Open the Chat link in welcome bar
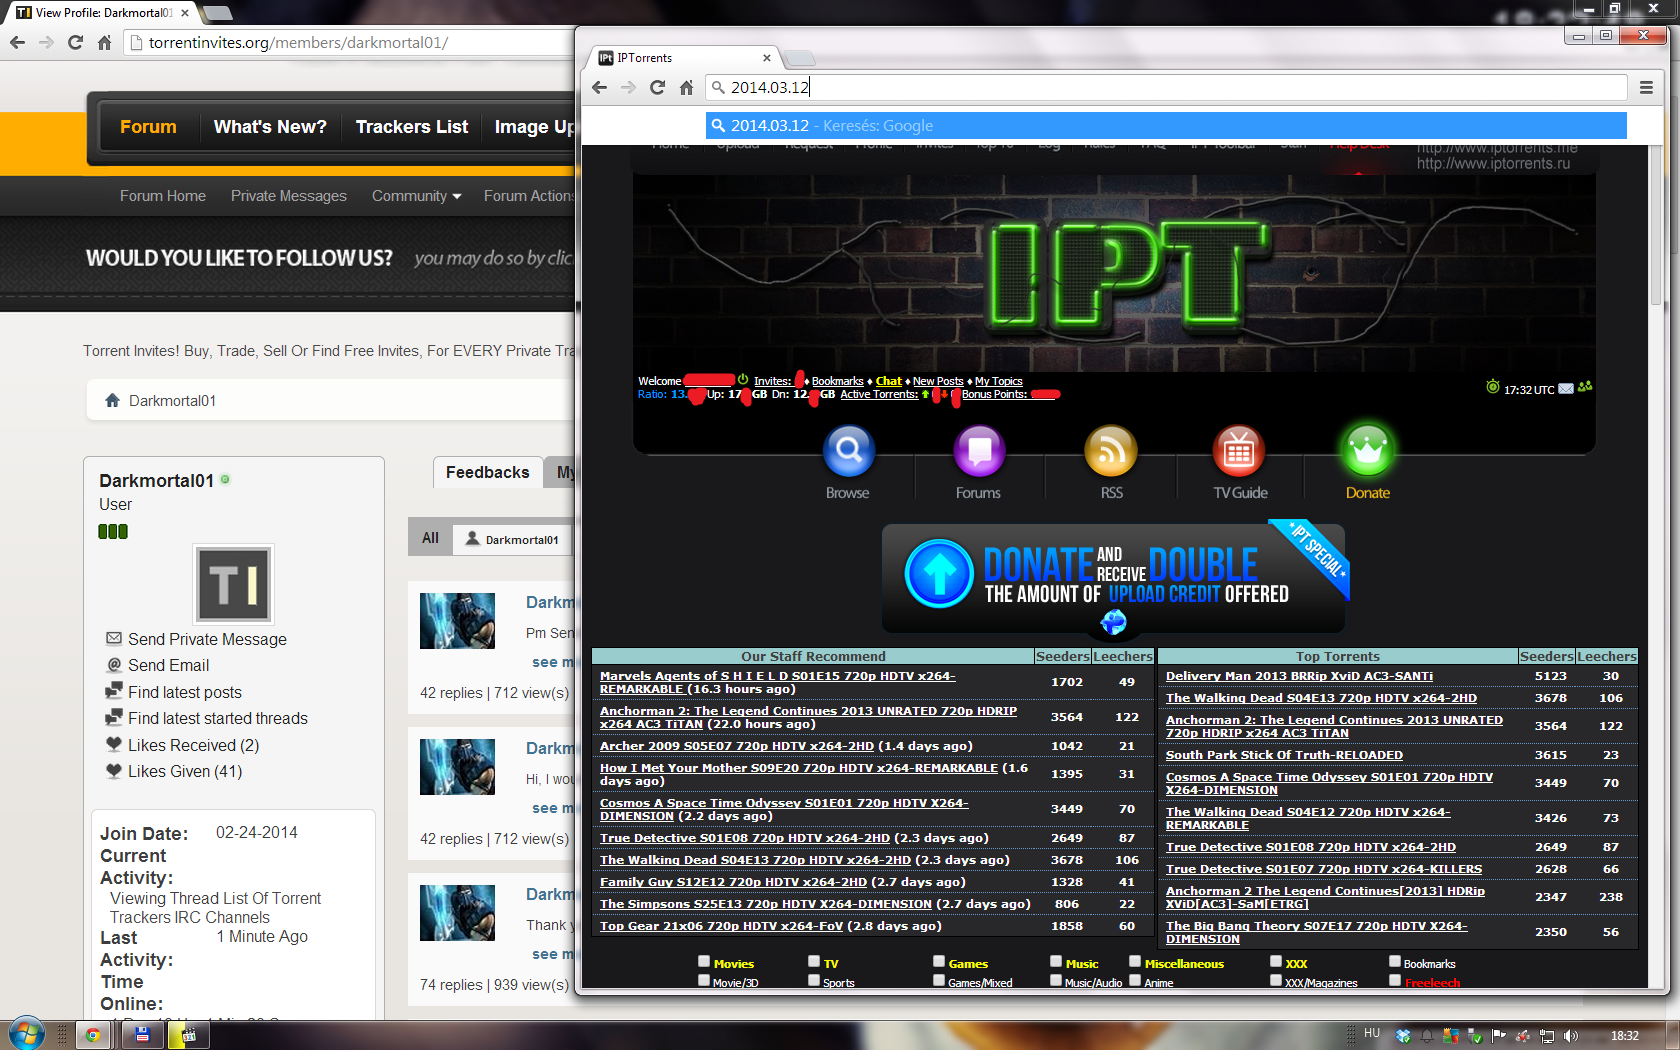Viewport: 1680px width, 1050px height. 889,381
